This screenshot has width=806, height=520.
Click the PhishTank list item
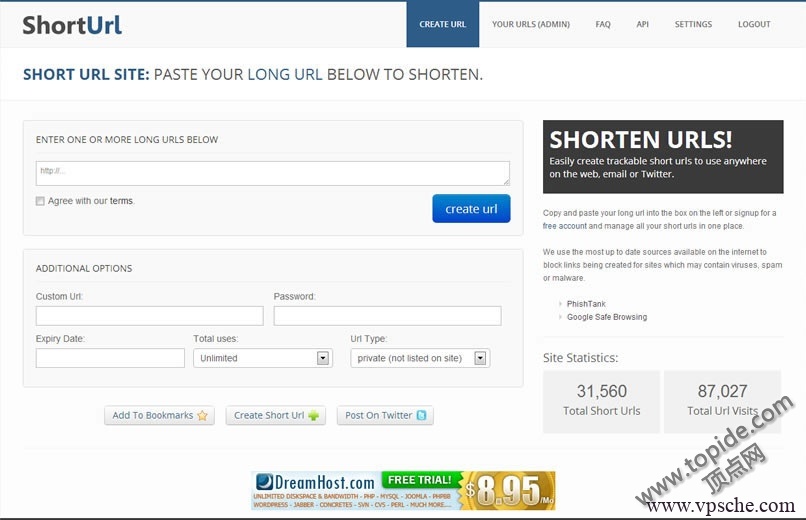586,304
